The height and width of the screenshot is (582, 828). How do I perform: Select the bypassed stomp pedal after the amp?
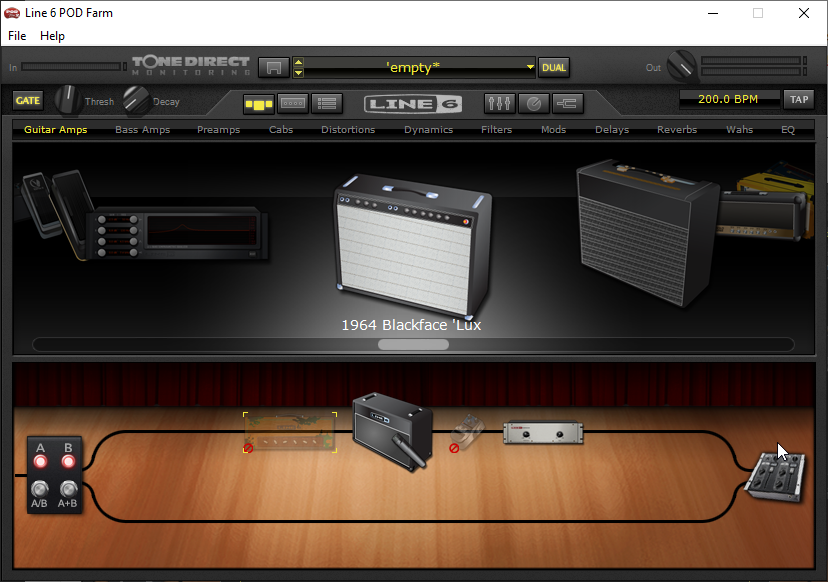[x=467, y=432]
